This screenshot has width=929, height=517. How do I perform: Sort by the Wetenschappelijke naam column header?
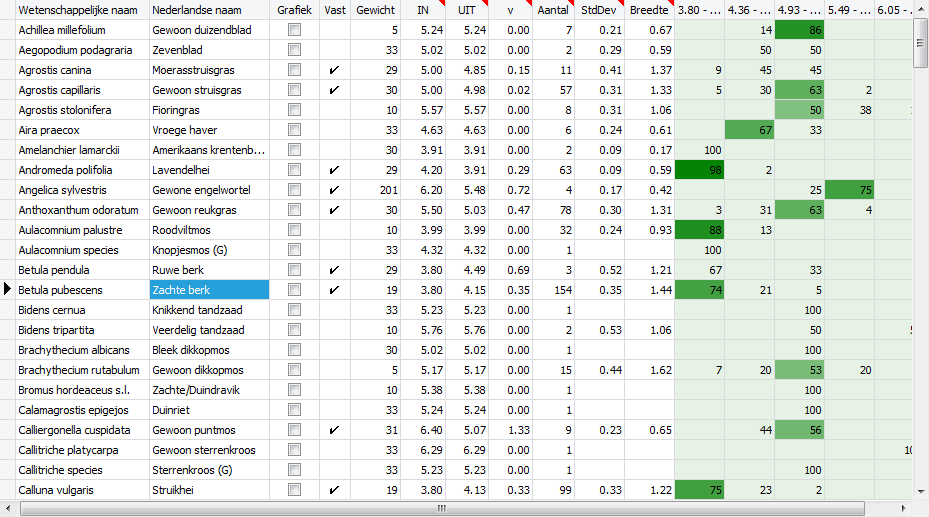[81, 9]
